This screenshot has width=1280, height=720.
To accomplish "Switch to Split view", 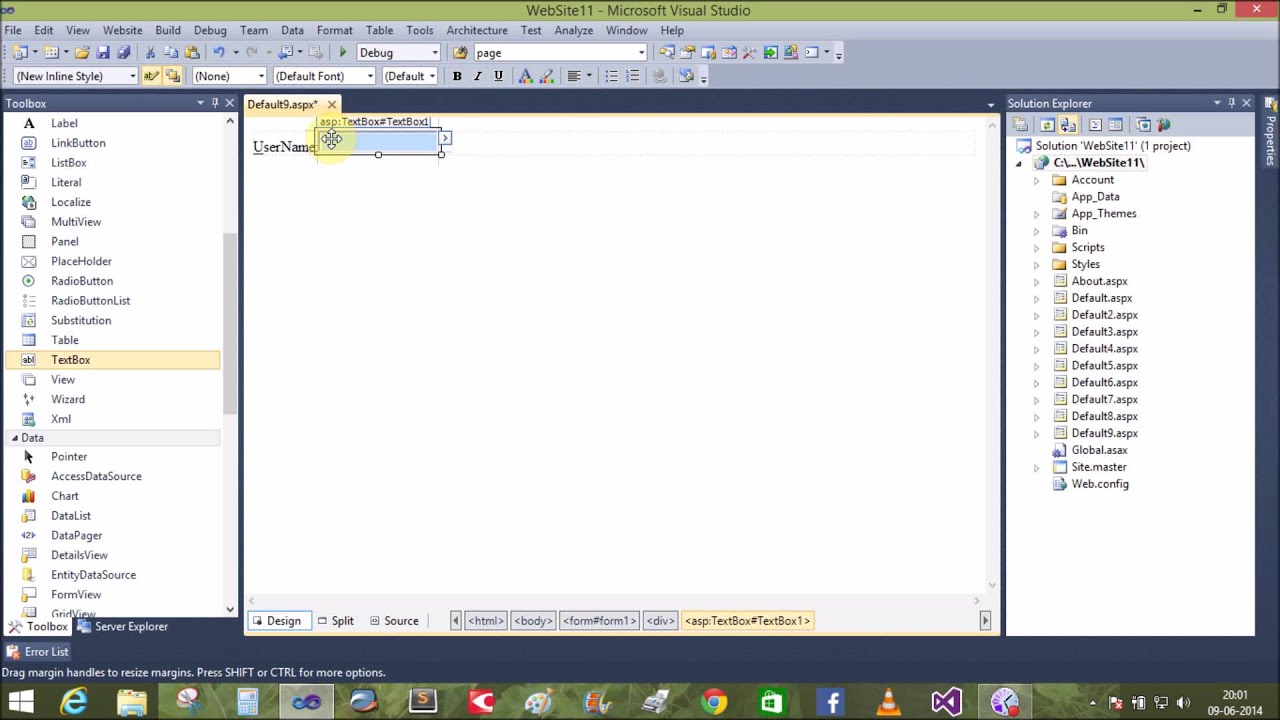I will point(336,621).
